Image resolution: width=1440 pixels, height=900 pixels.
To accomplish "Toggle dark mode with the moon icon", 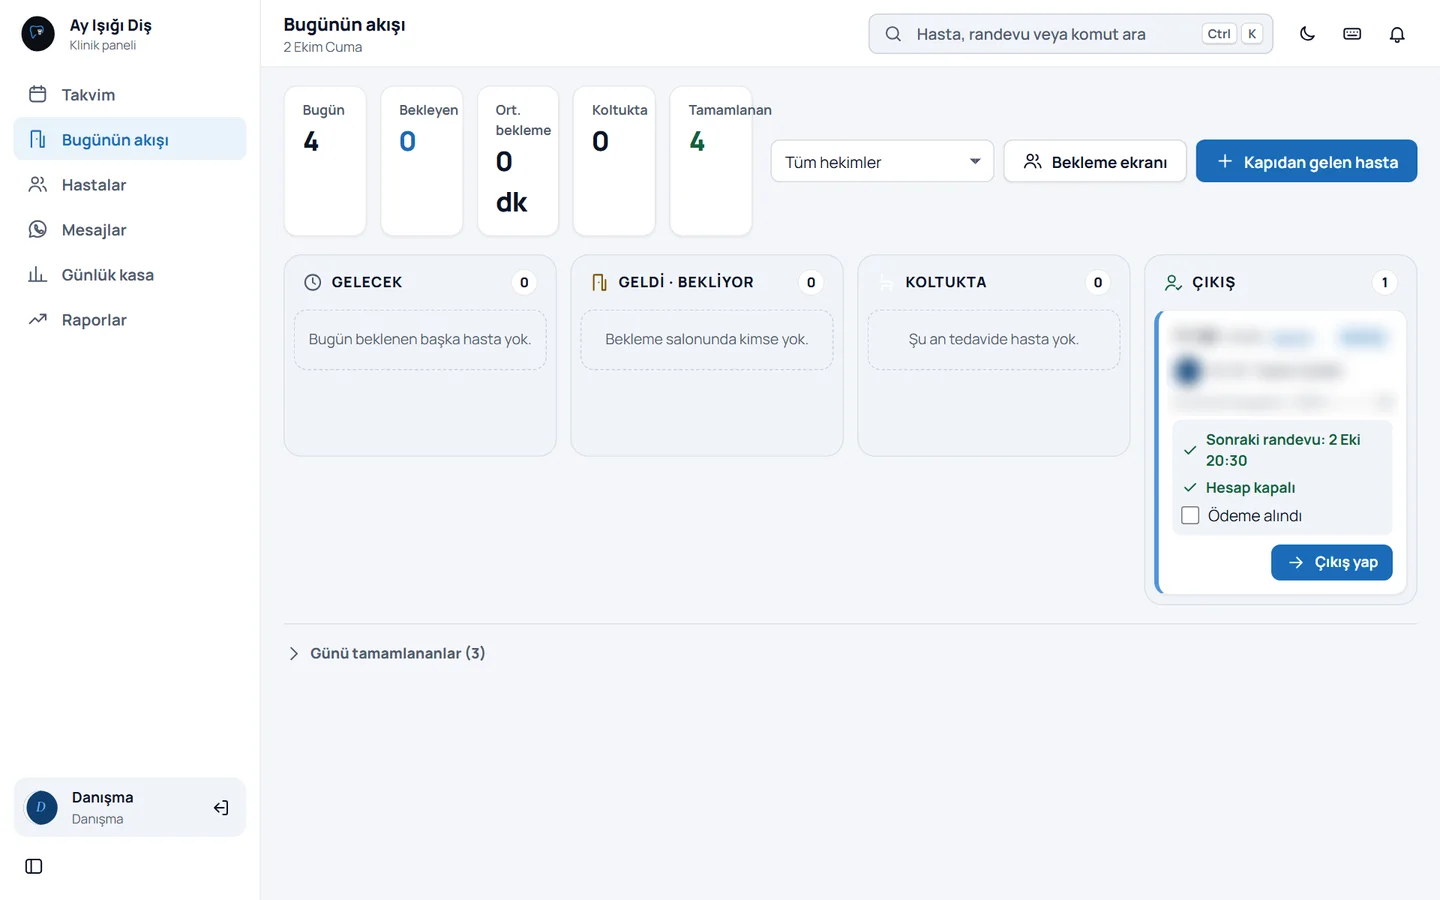I will [x=1307, y=34].
